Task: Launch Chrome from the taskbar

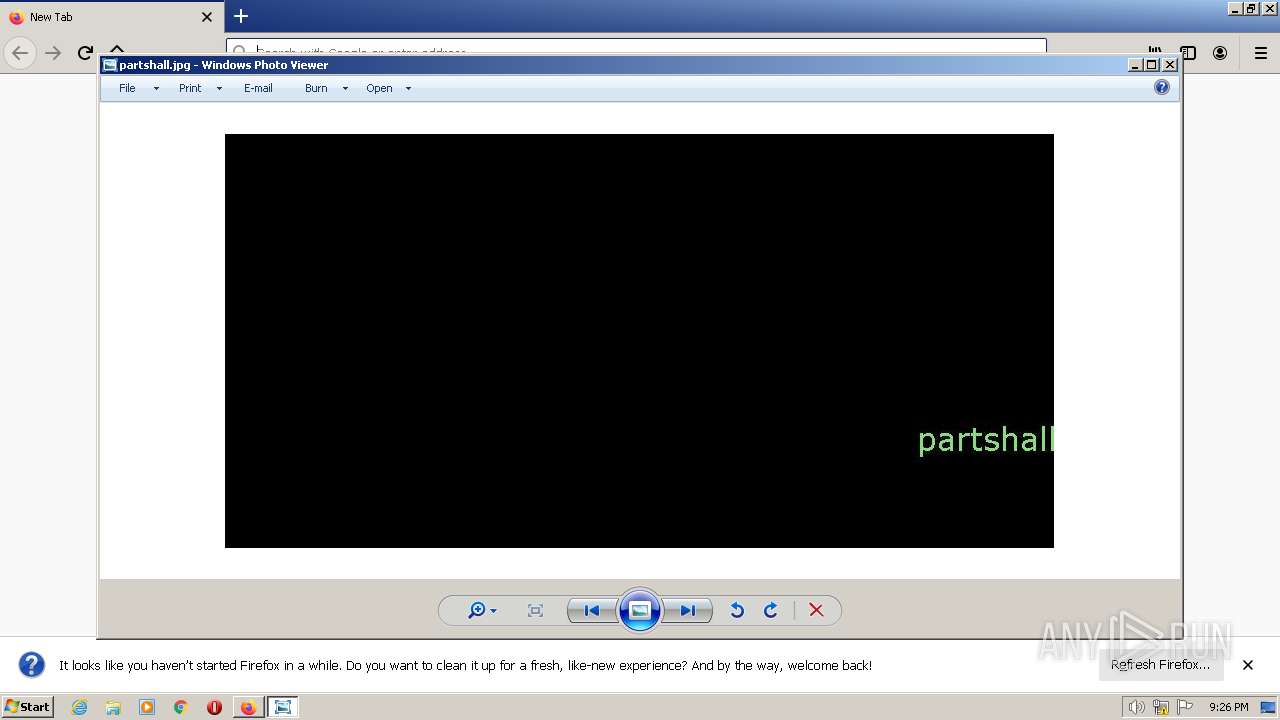Action: click(x=181, y=707)
